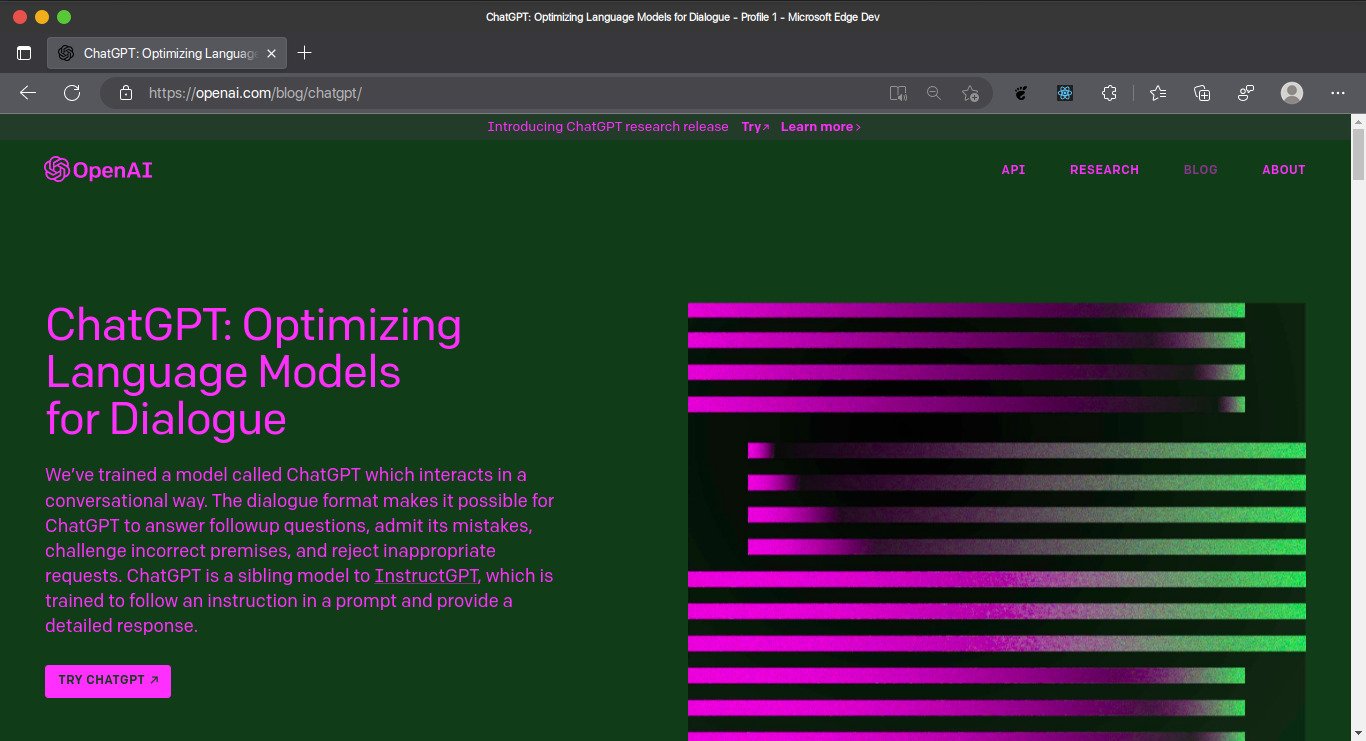View site info lock icon
Screen dimensions: 1366x741
pos(125,93)
